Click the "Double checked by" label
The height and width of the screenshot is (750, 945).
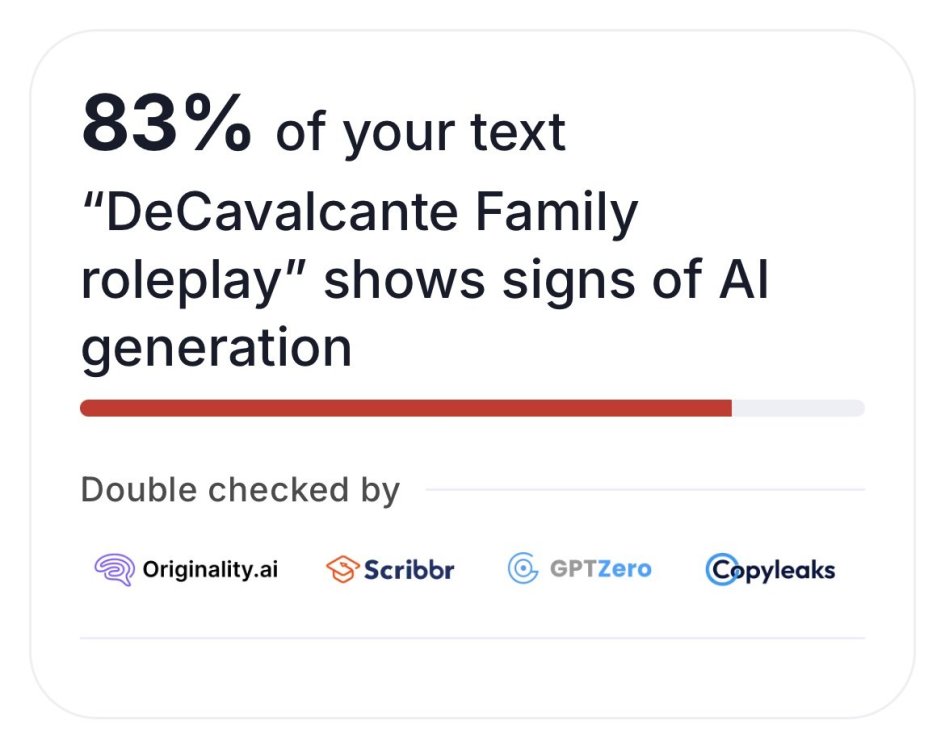(240, 490)
